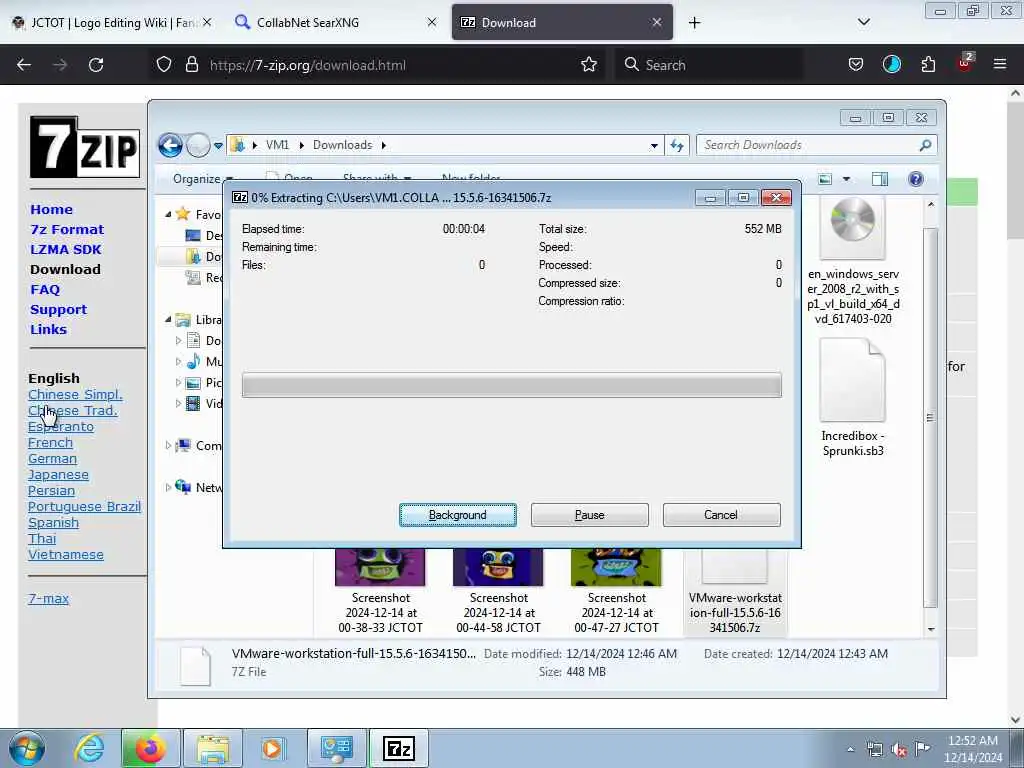Switch site language to Portuguese Brazil

tap(84, 507)
